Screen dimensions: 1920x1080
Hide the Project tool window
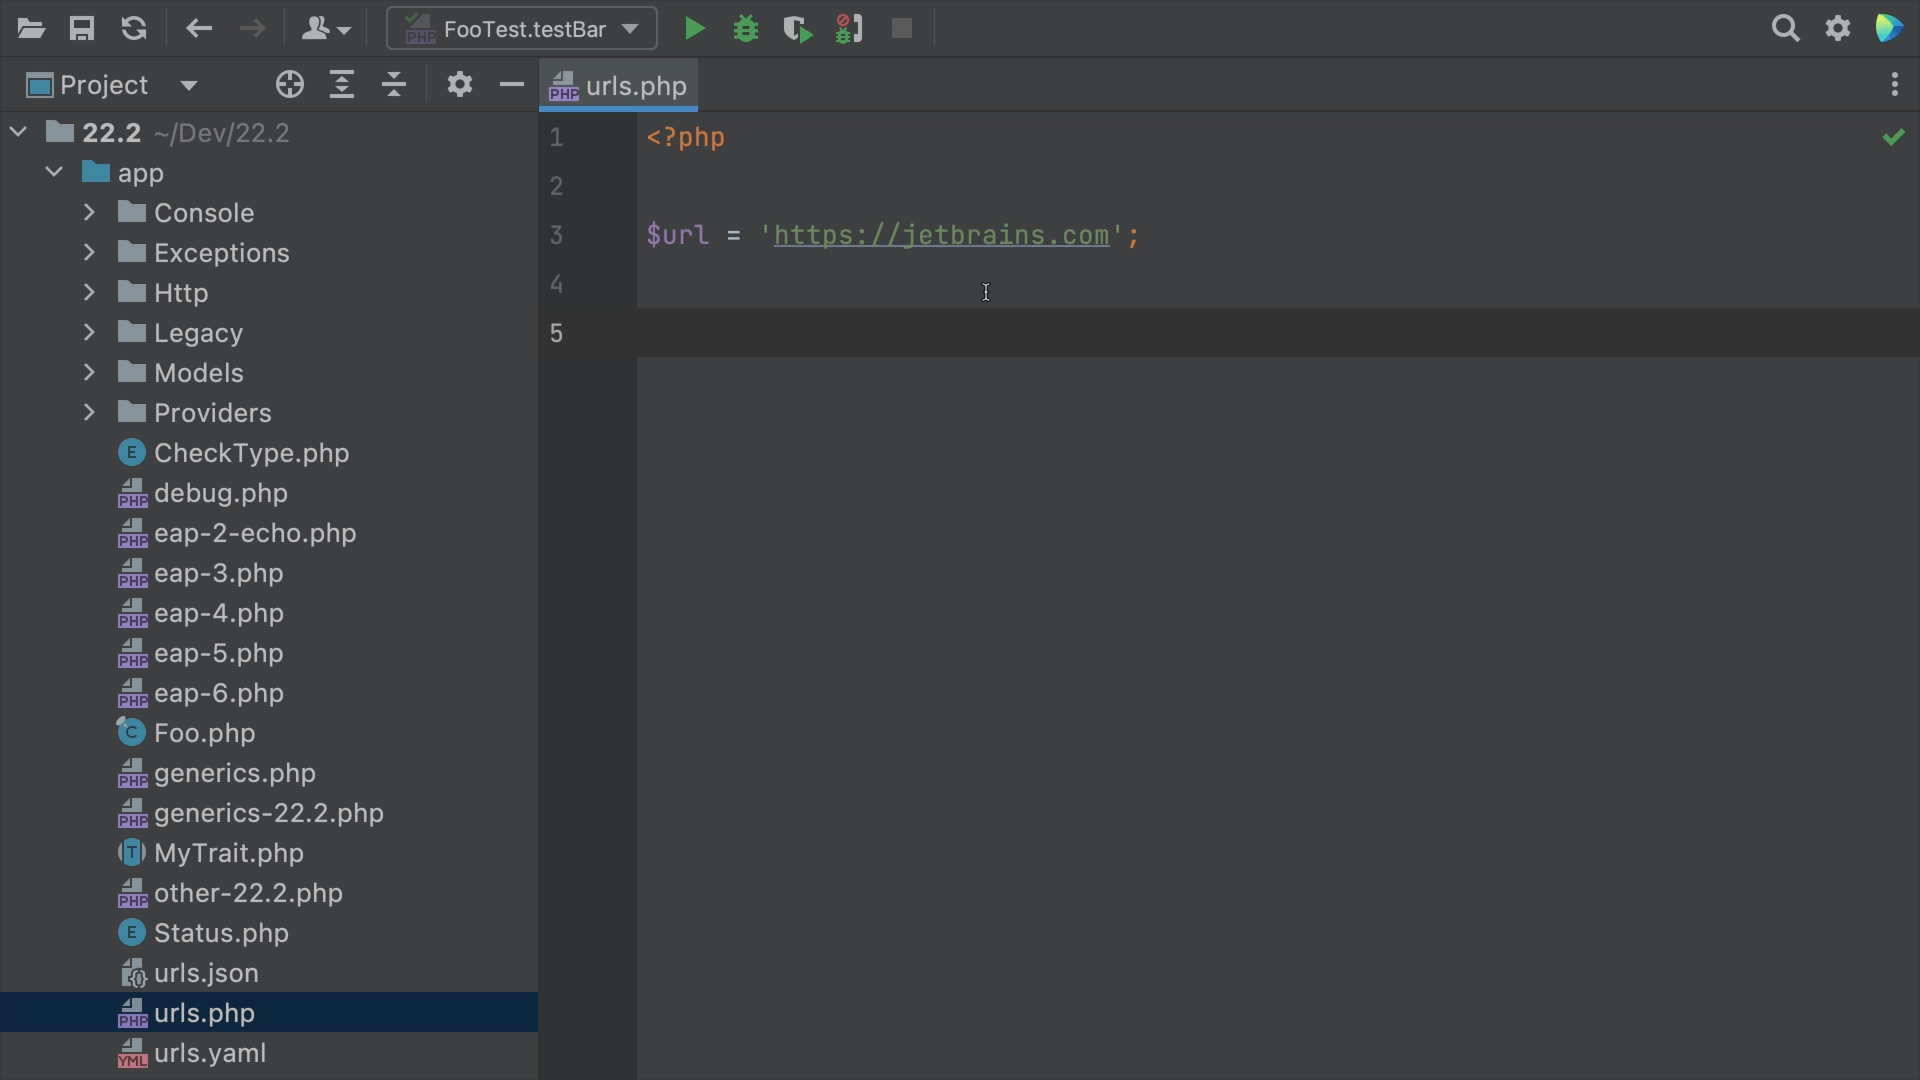tap(511, 85)
